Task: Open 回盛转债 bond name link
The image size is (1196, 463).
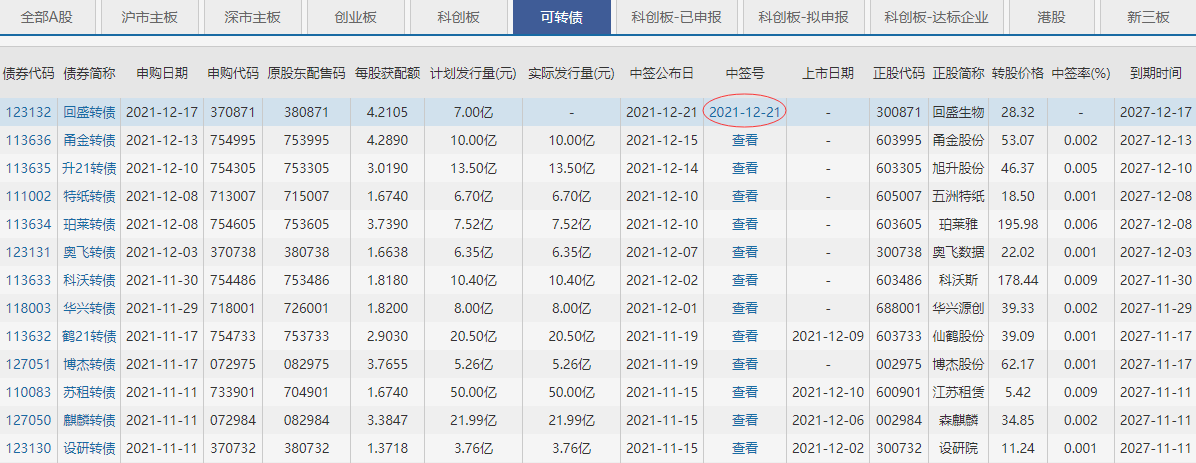Action: pyautogui.click(x=89, y=113)
